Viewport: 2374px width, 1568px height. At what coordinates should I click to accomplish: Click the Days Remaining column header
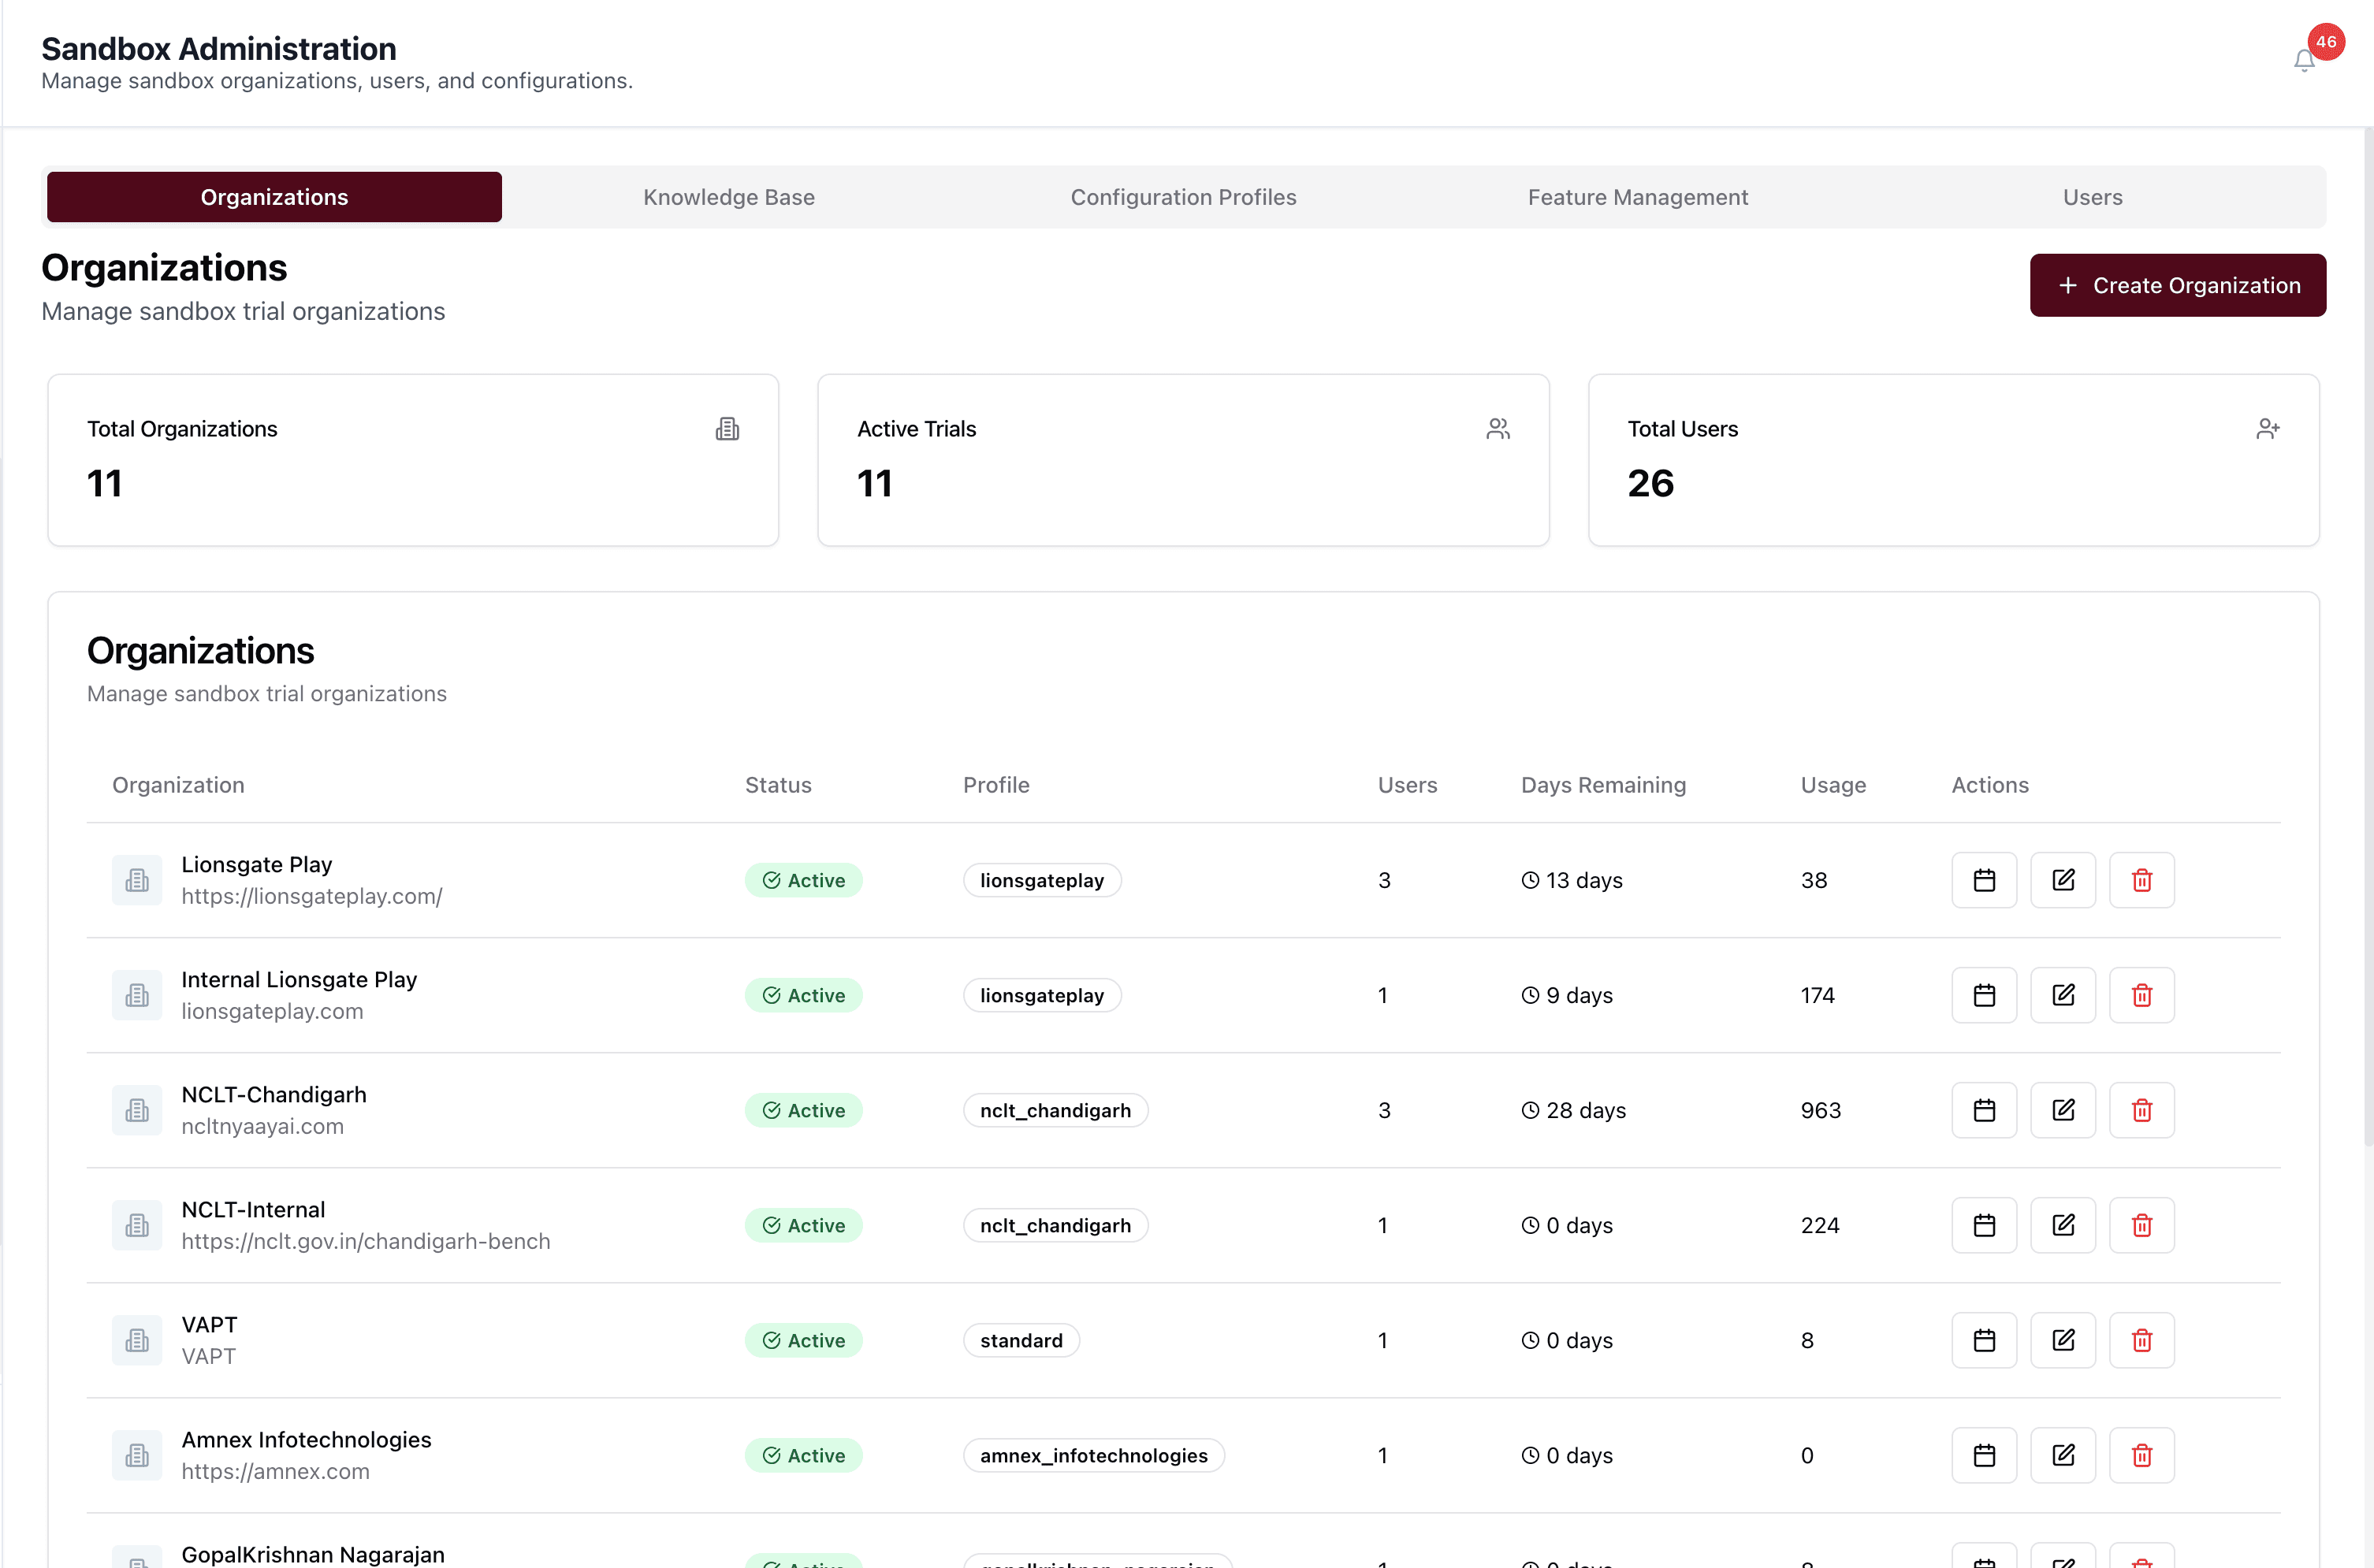click(x=1603, y=785)
